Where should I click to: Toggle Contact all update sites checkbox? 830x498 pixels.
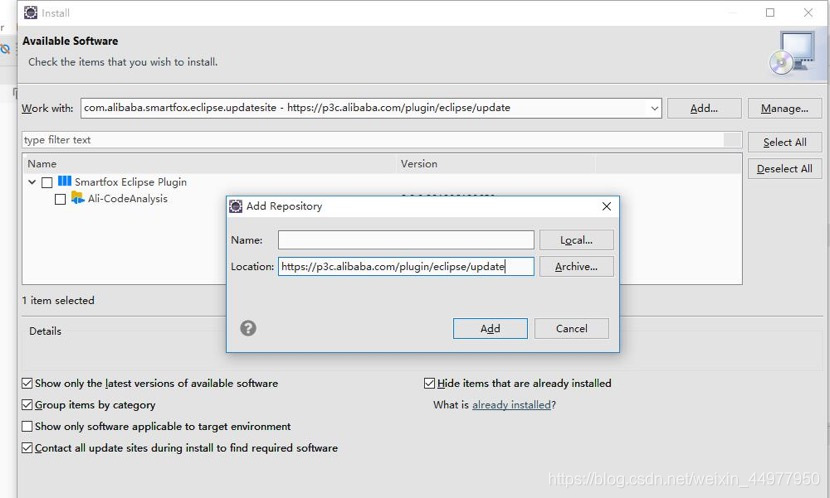[27, 448]
